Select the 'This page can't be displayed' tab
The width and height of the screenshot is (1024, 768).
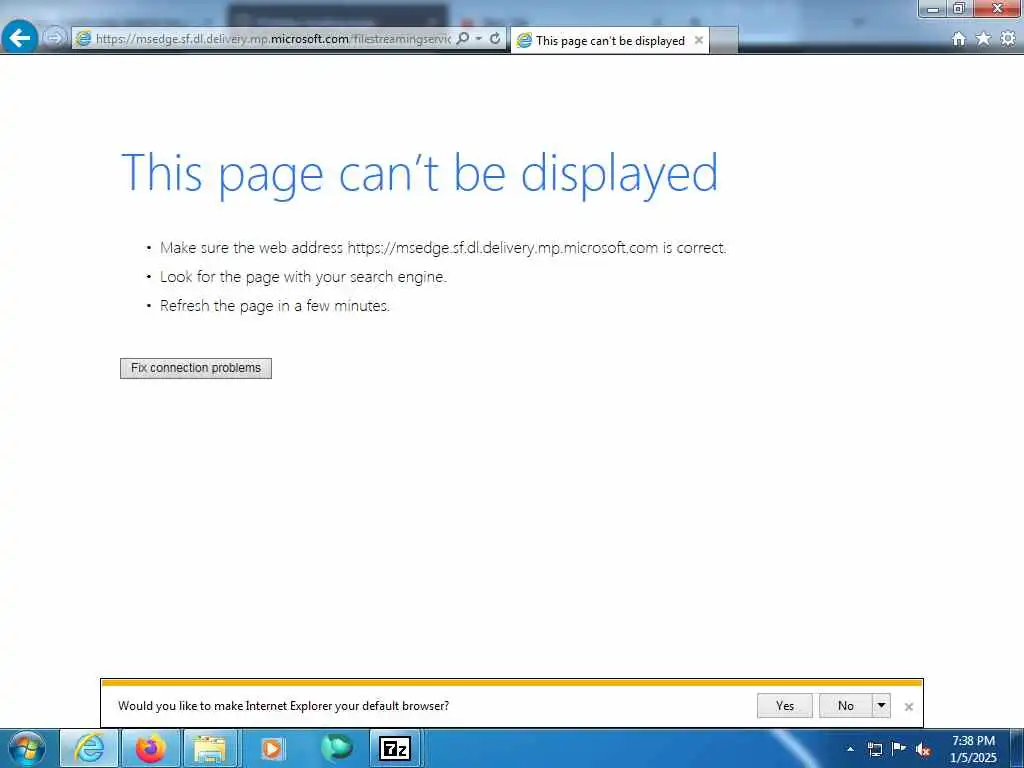coord(609,40)
